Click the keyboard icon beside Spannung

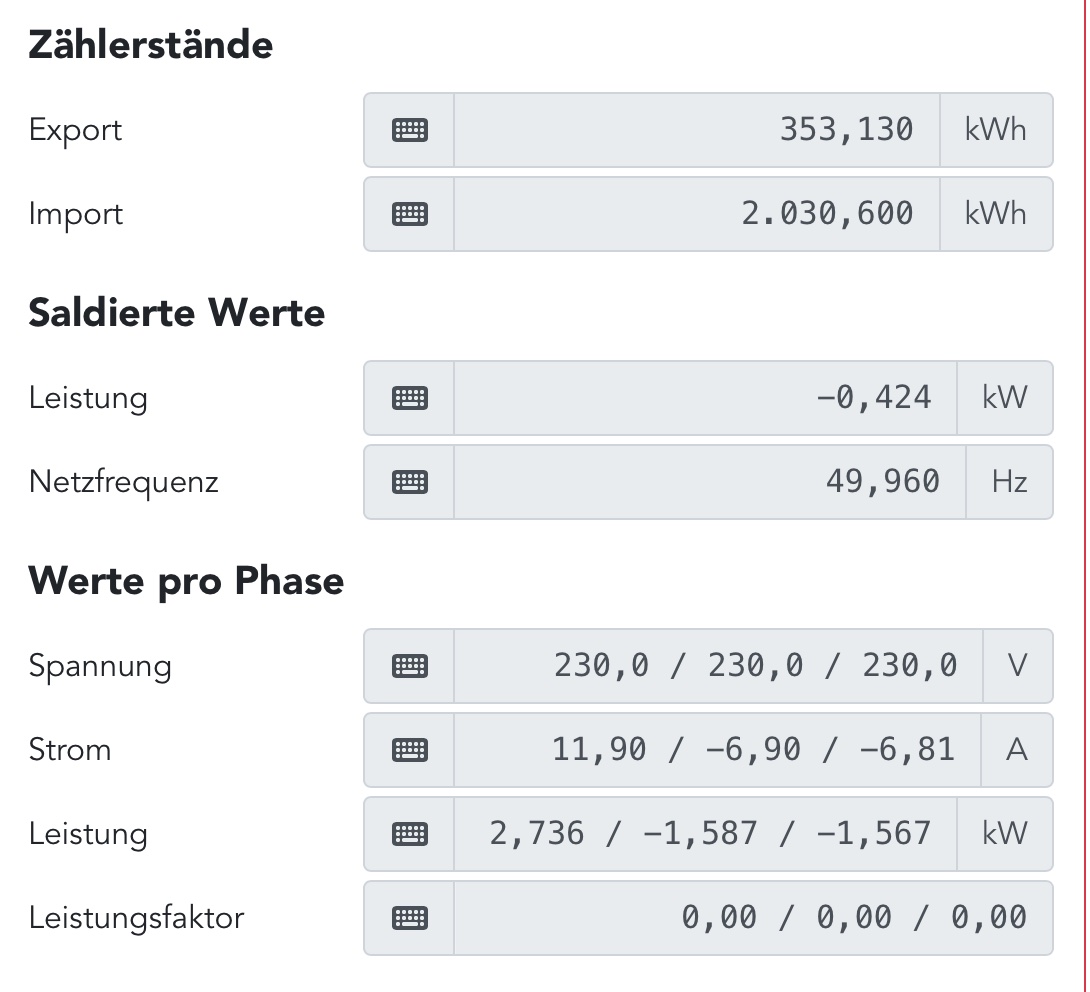[x=409, y=666]
